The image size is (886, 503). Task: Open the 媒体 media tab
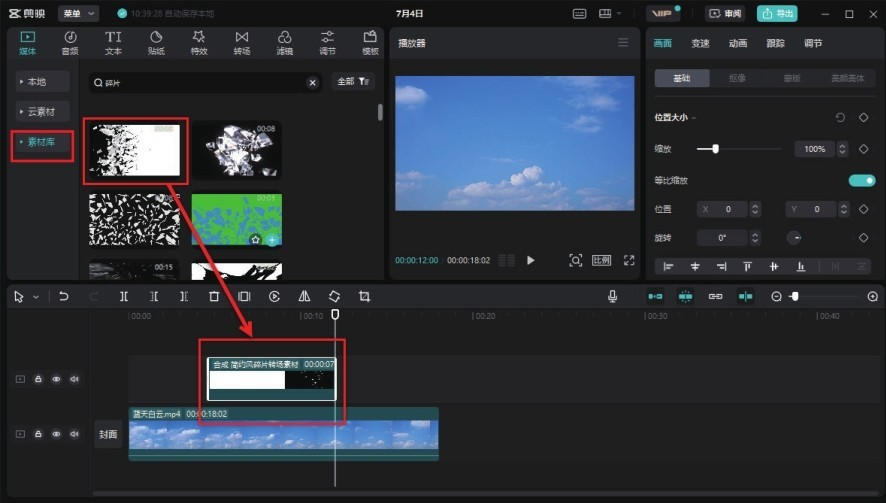click(x=27, y=43)
